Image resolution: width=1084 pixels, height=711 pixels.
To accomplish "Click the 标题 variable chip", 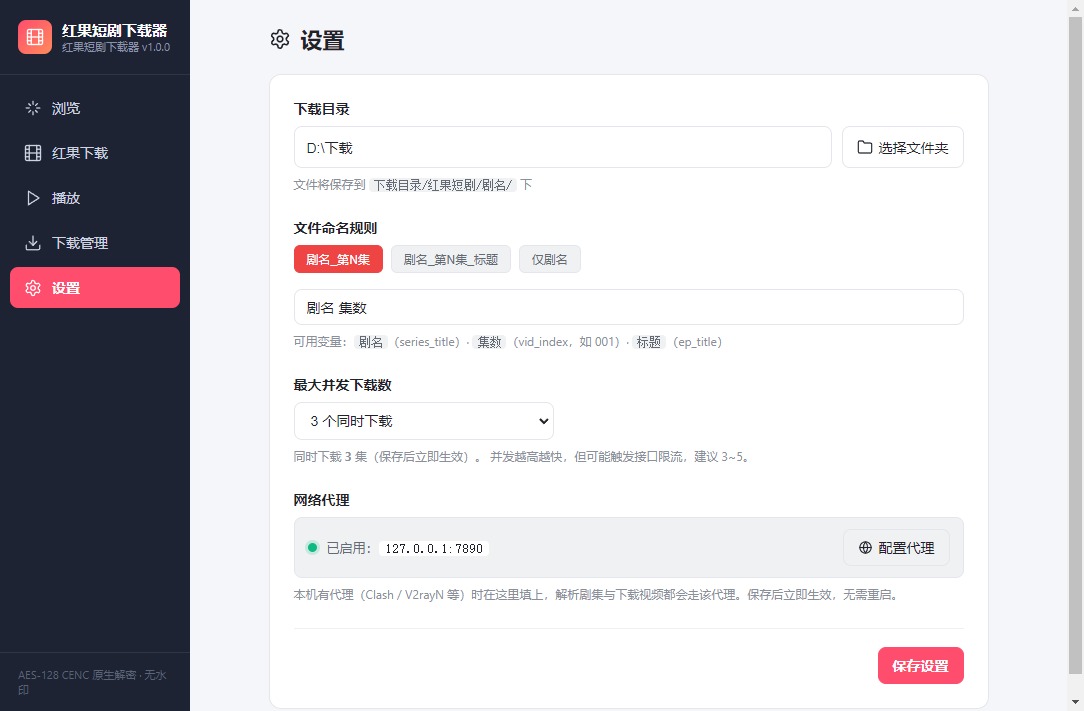I will coord(648,342).
